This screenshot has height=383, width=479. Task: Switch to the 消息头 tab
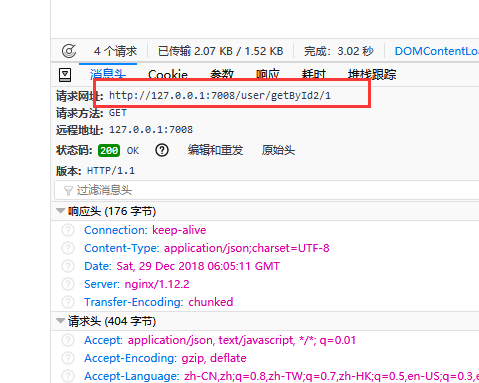pos(108,74)
